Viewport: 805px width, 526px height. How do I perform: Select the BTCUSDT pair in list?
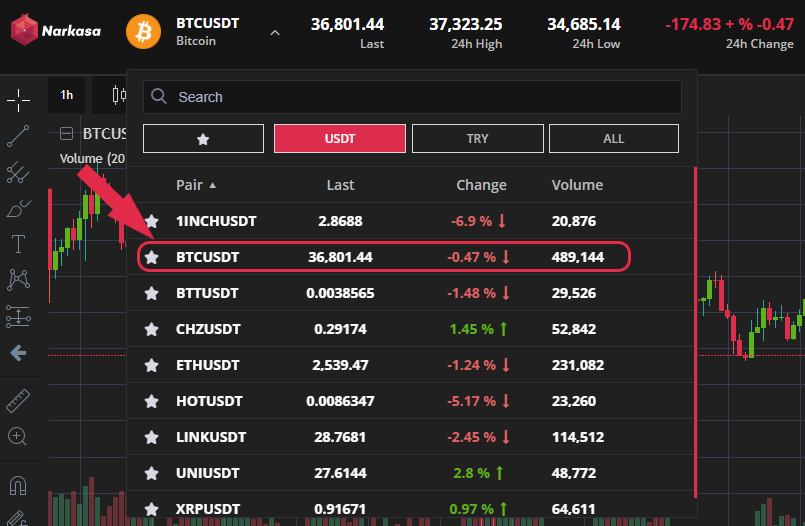tap(410, 257)
